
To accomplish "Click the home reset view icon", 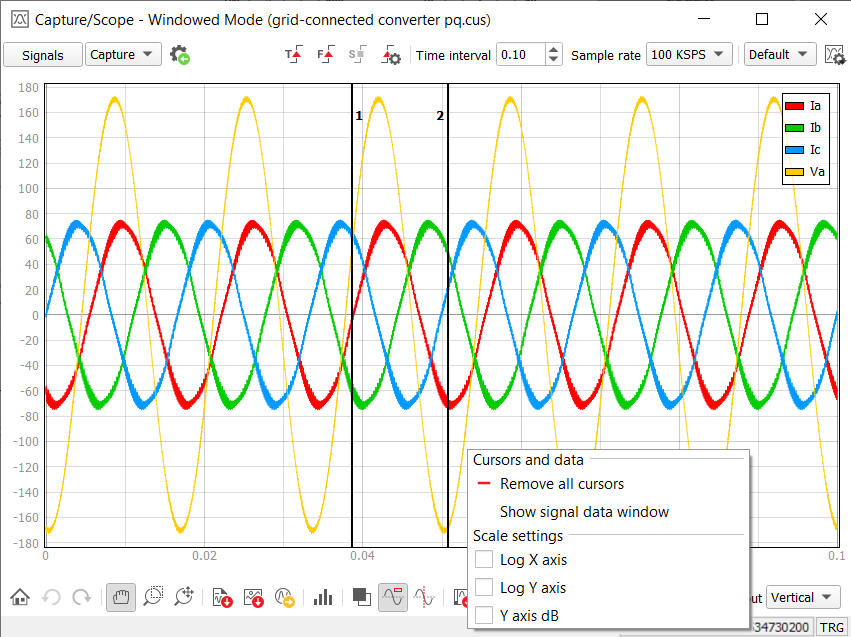I will pos(20,597).
